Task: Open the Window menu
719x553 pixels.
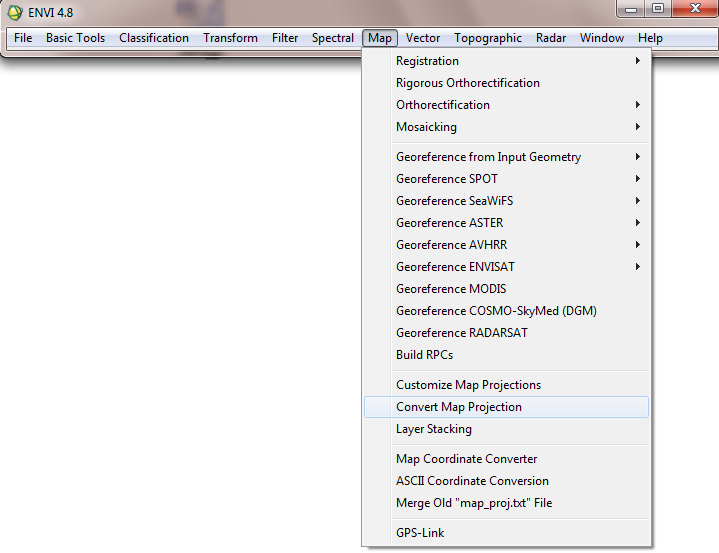Action: point(602,38)
